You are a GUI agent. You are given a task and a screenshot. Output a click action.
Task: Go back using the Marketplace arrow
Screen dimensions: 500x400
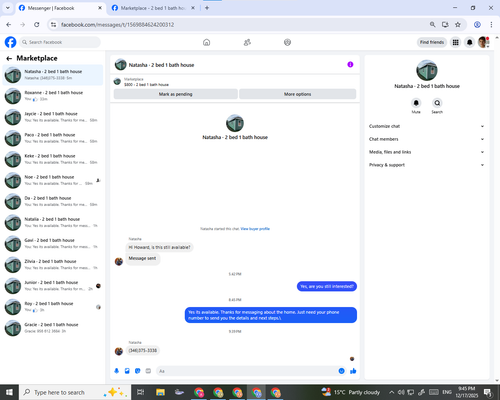coord(9,59)
